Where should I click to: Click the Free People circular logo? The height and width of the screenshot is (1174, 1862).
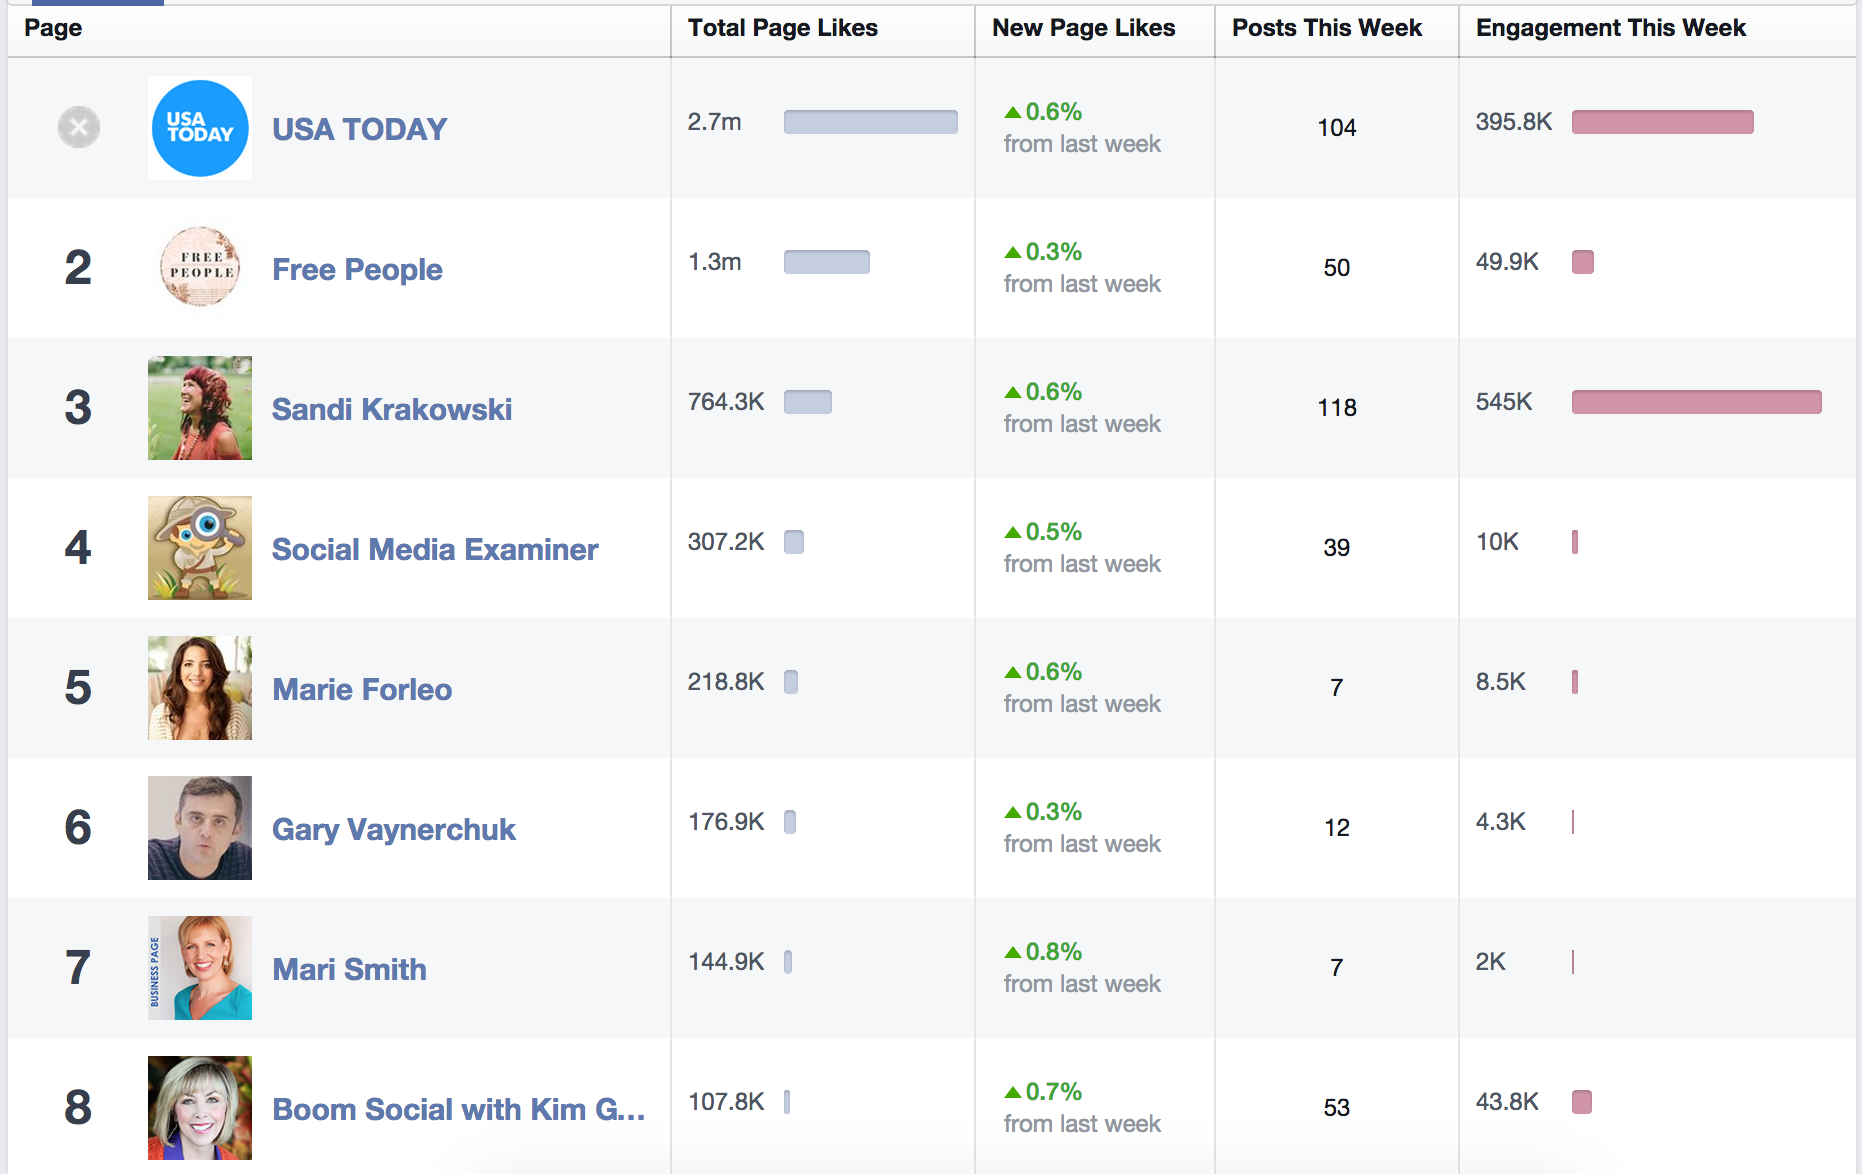tap(199, 268)
